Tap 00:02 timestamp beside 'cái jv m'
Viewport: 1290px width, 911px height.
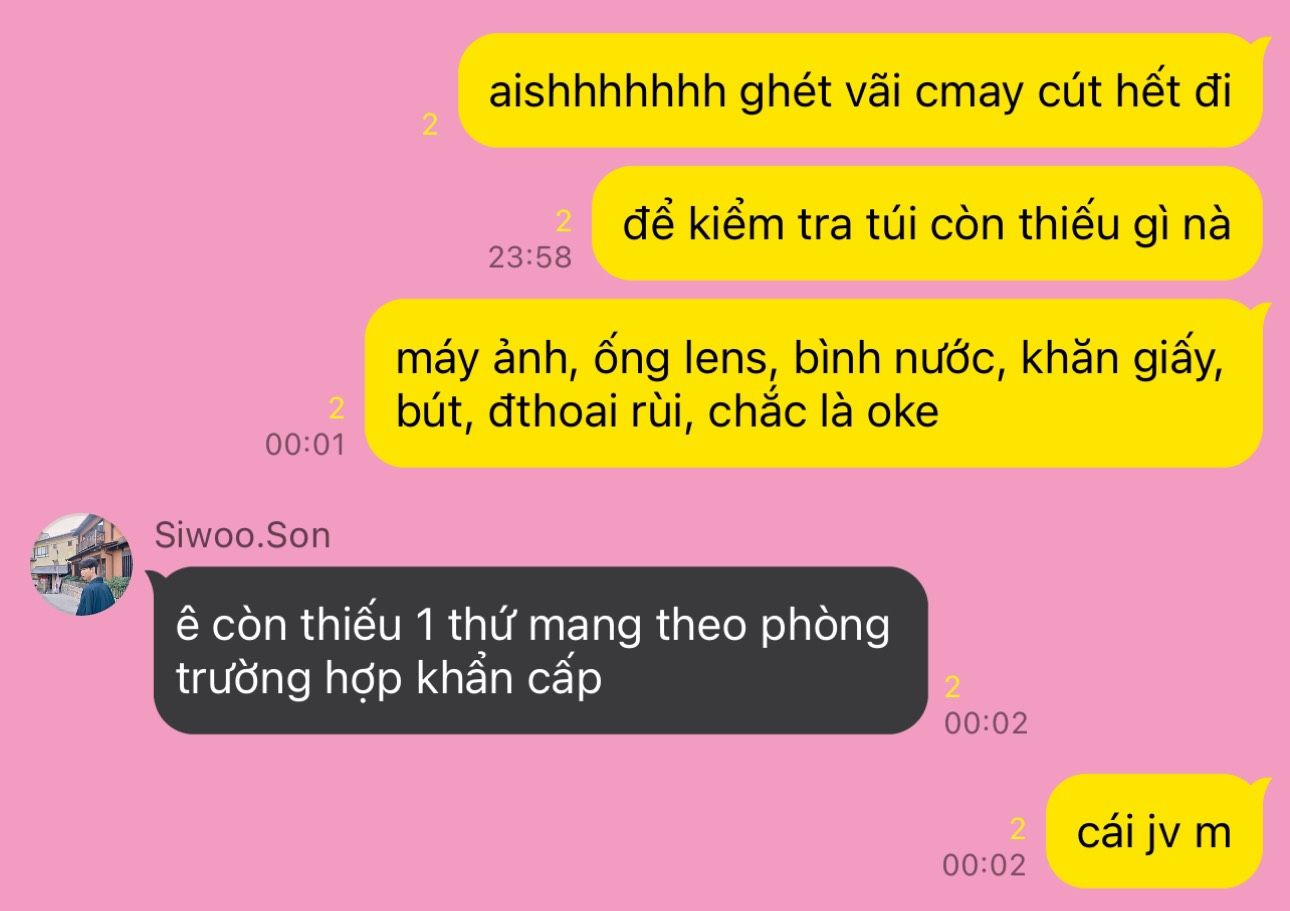coord(985,865)
